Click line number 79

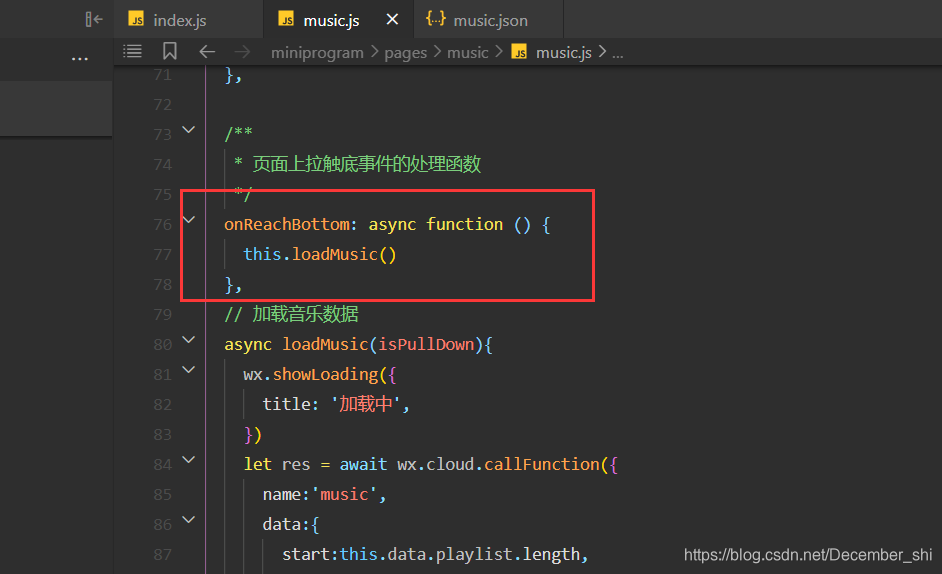162,314
